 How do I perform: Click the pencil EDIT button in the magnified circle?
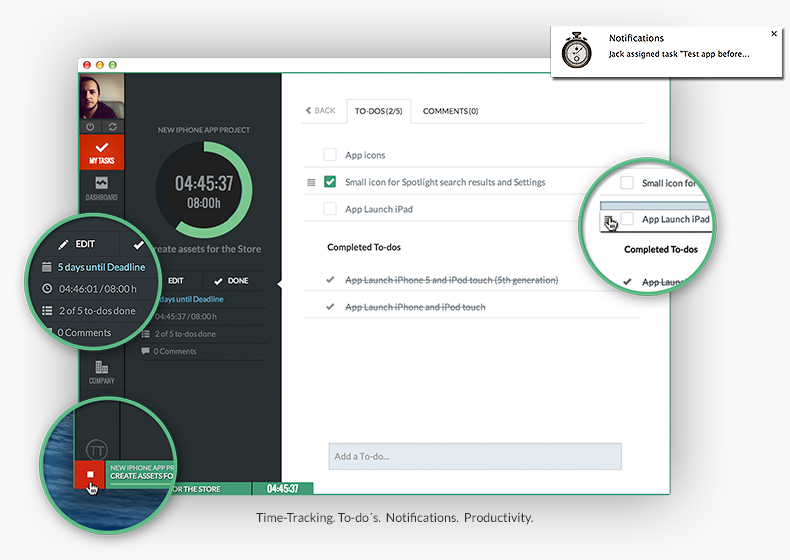pos(77,244)
